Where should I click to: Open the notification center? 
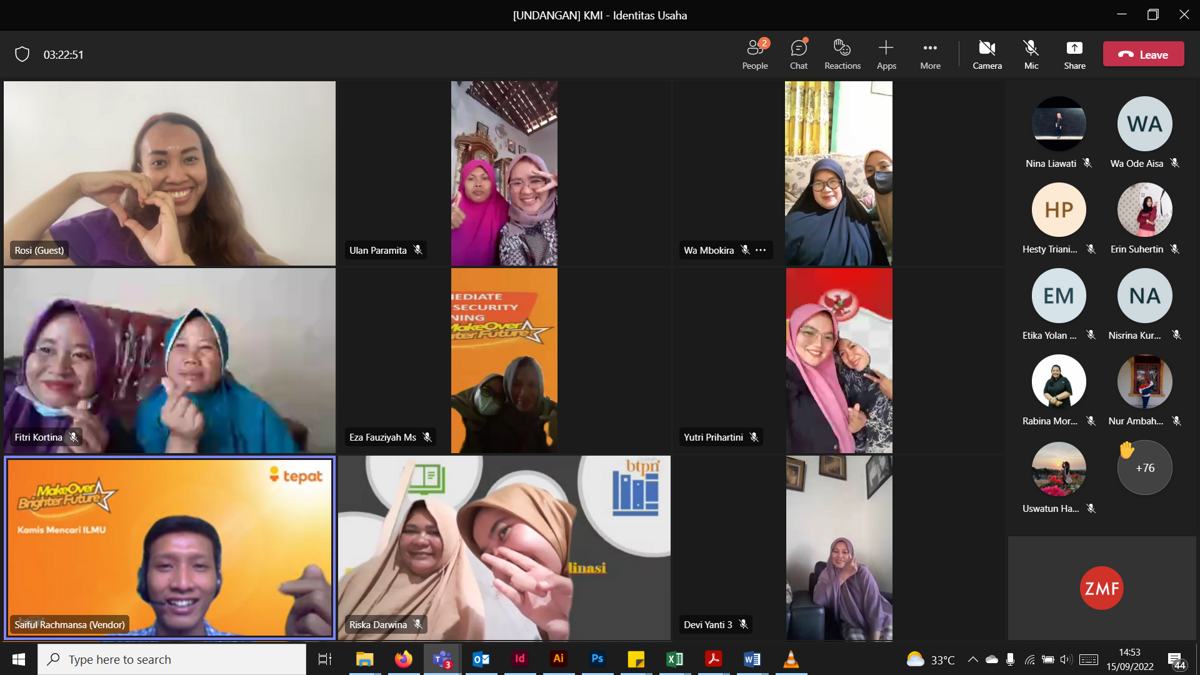1177,659
